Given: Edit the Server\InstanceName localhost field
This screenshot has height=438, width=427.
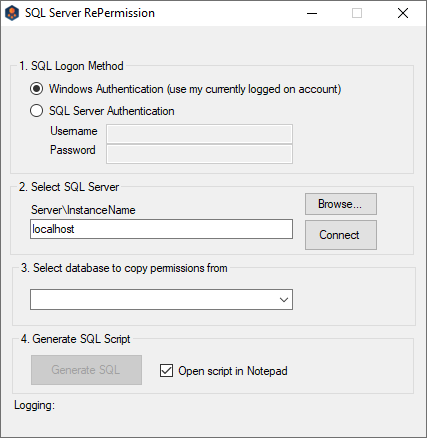Looking at the screenshot, I should (161, 229).
